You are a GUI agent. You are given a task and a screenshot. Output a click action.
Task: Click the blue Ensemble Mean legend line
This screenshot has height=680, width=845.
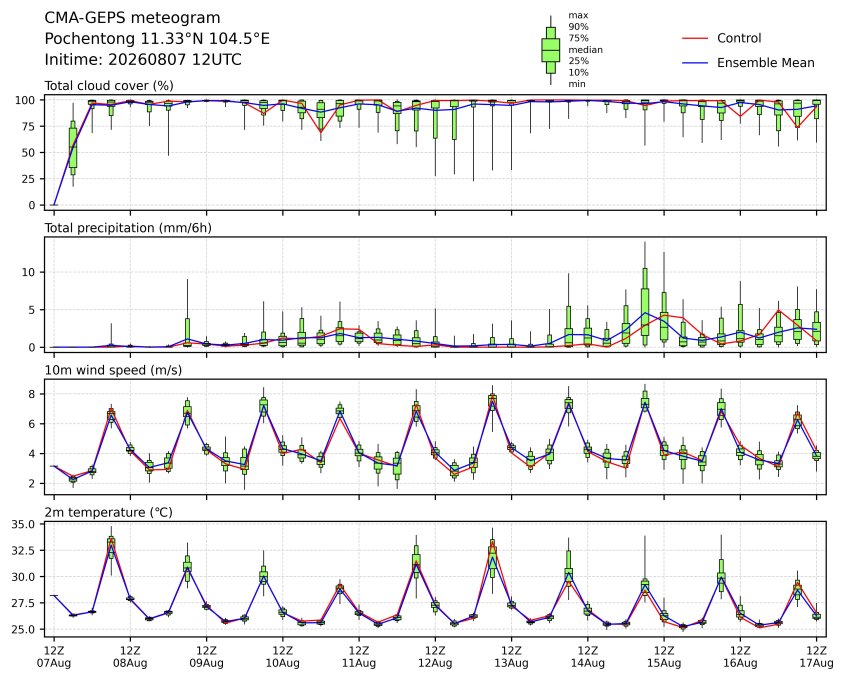695,63
